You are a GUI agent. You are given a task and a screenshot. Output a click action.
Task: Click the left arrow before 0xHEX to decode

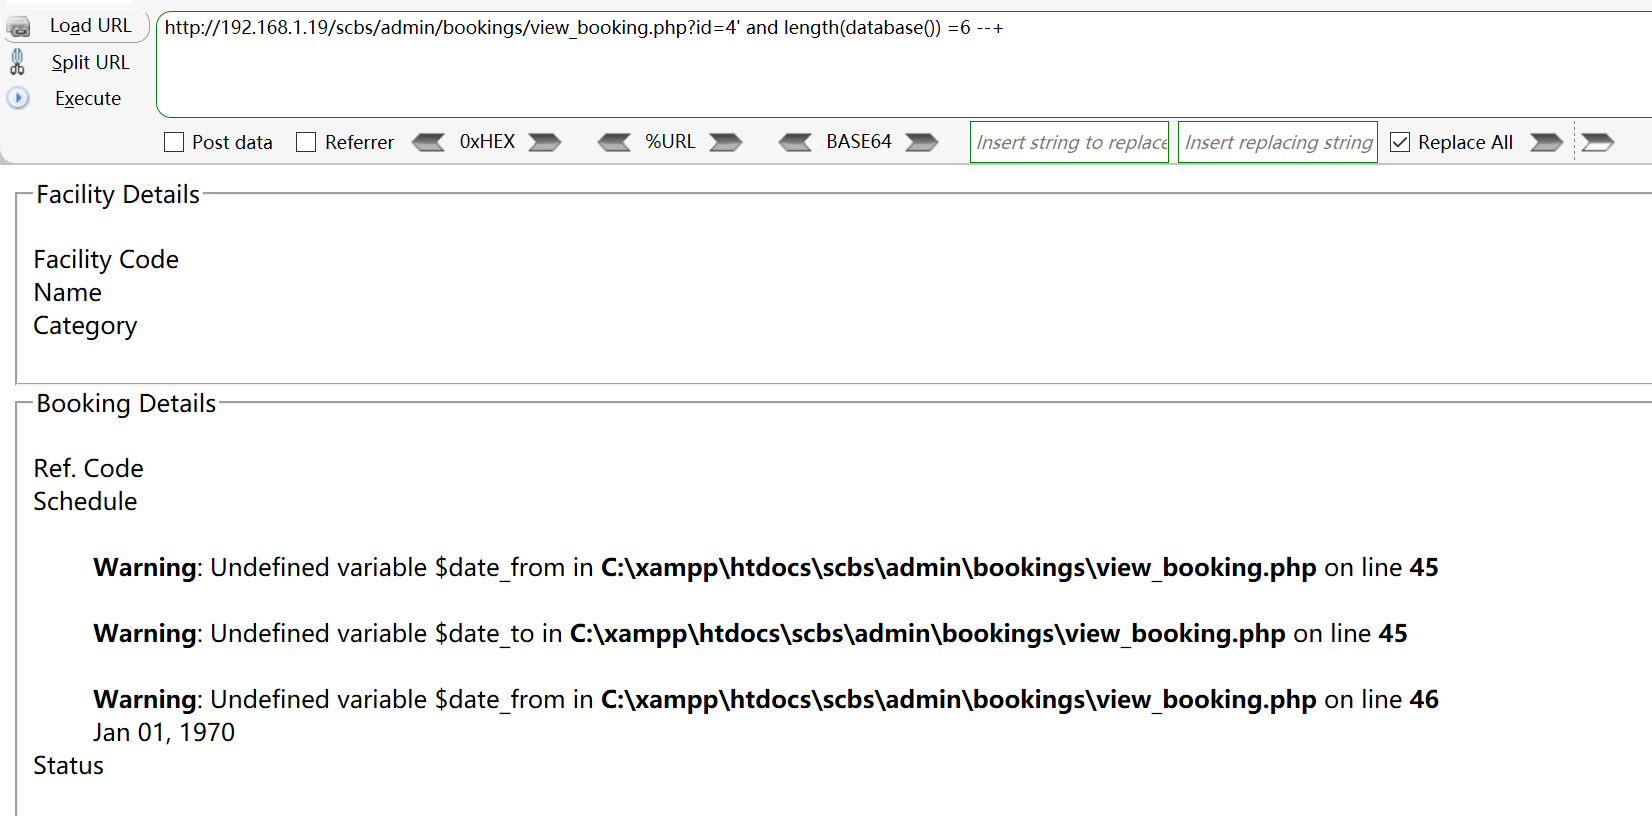tap(428, 142)
